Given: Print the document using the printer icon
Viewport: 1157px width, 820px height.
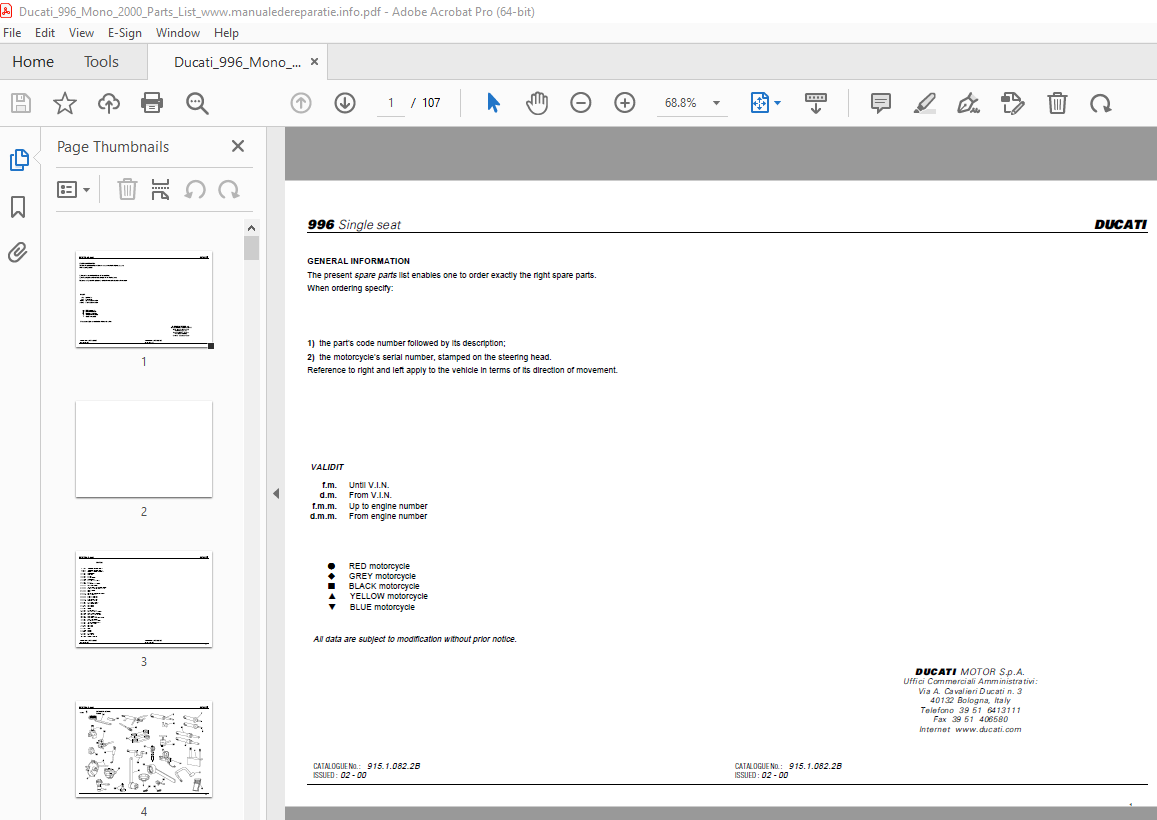Looking at the screenshot, I should [152, 103].
